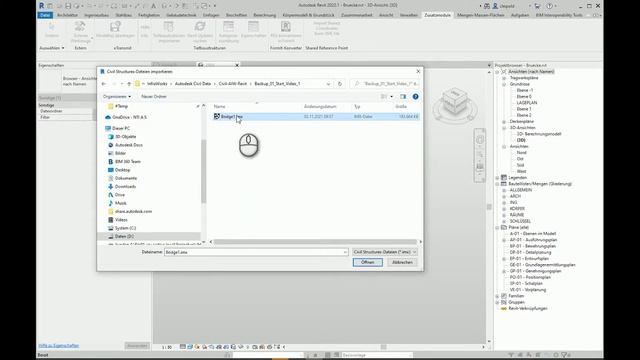Image resolution: width=640 pixels, height=360 pixels.
Task: Click the horizontal scrollbar in file list
Action: pyautogui.click(x=315, y=242)
